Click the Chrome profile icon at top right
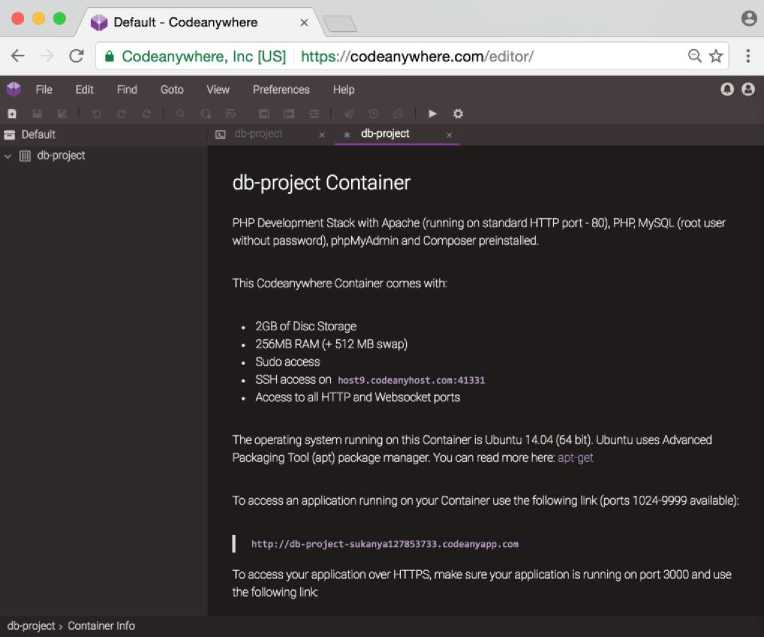Image resolution: width=764 pixels, height=637 pixels. [x=749, y=19]
